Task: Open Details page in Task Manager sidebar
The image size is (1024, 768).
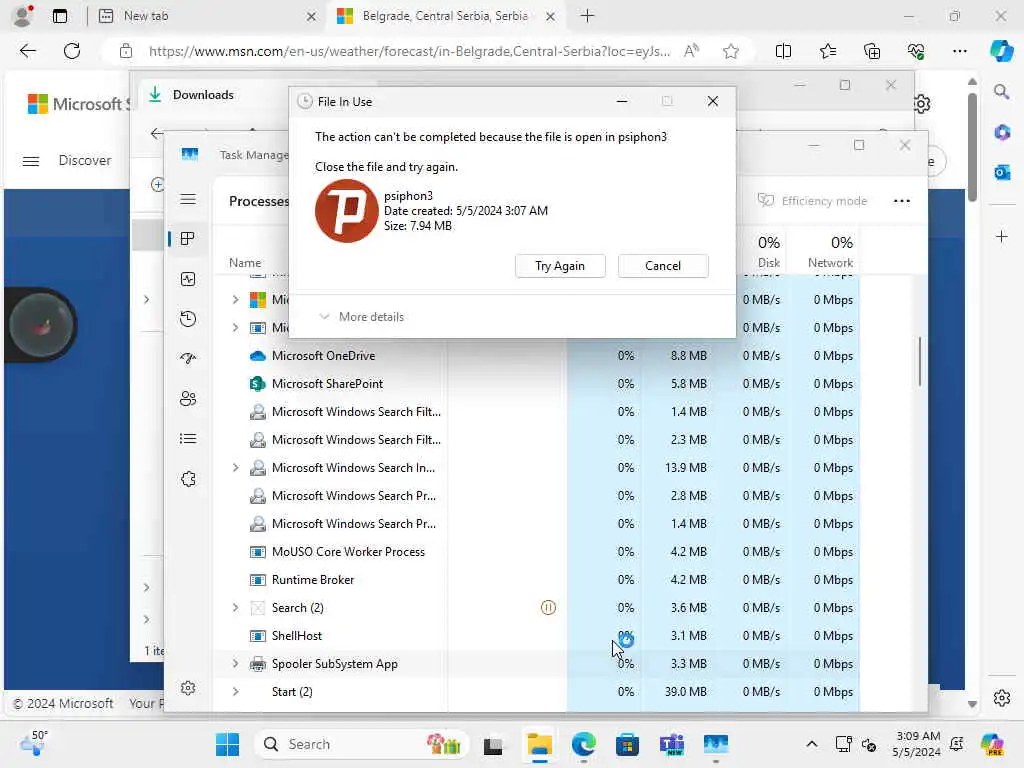Action: 188,438
